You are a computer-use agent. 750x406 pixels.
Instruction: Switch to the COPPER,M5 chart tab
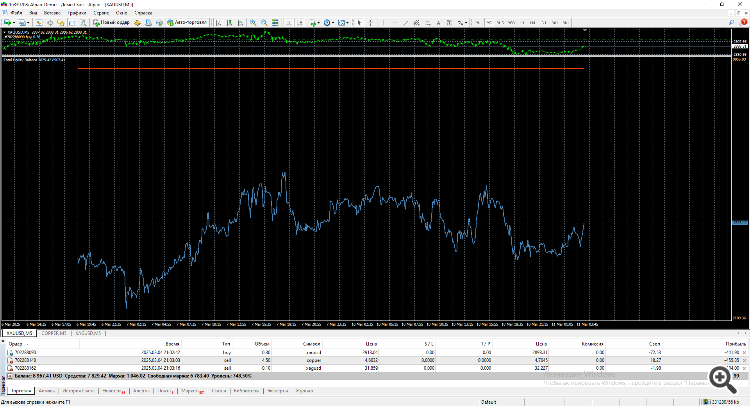point(54,333)
